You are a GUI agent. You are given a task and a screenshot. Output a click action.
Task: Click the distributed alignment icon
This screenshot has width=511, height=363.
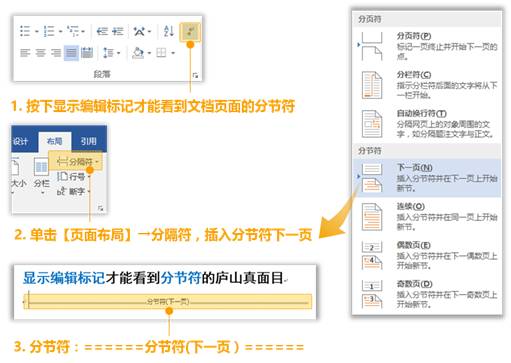87,53
